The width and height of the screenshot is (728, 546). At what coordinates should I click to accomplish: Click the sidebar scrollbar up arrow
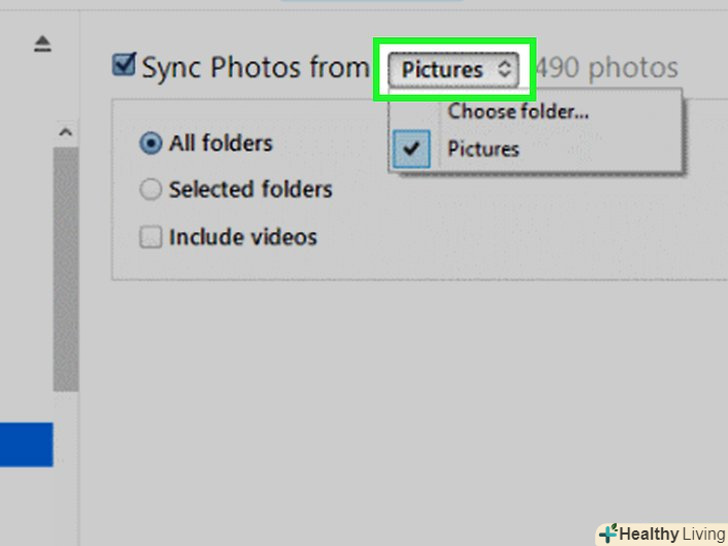tap(66, 132)
